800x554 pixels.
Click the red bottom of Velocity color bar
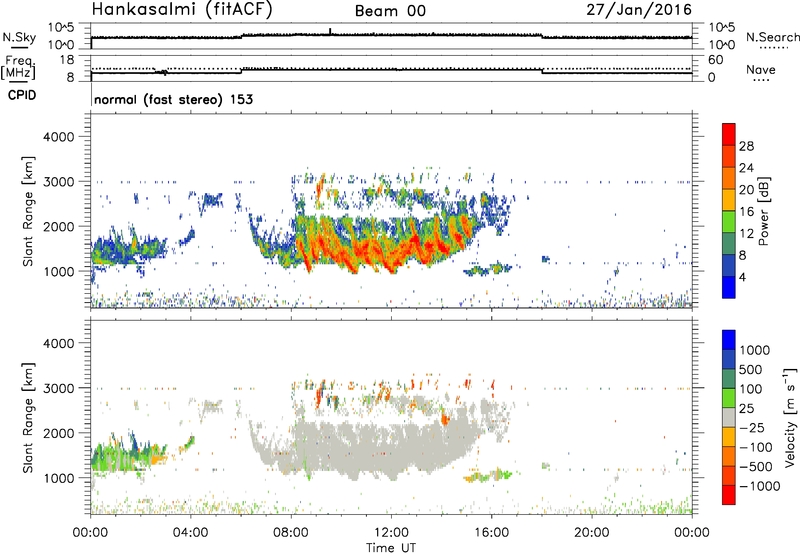coord(729,495)
